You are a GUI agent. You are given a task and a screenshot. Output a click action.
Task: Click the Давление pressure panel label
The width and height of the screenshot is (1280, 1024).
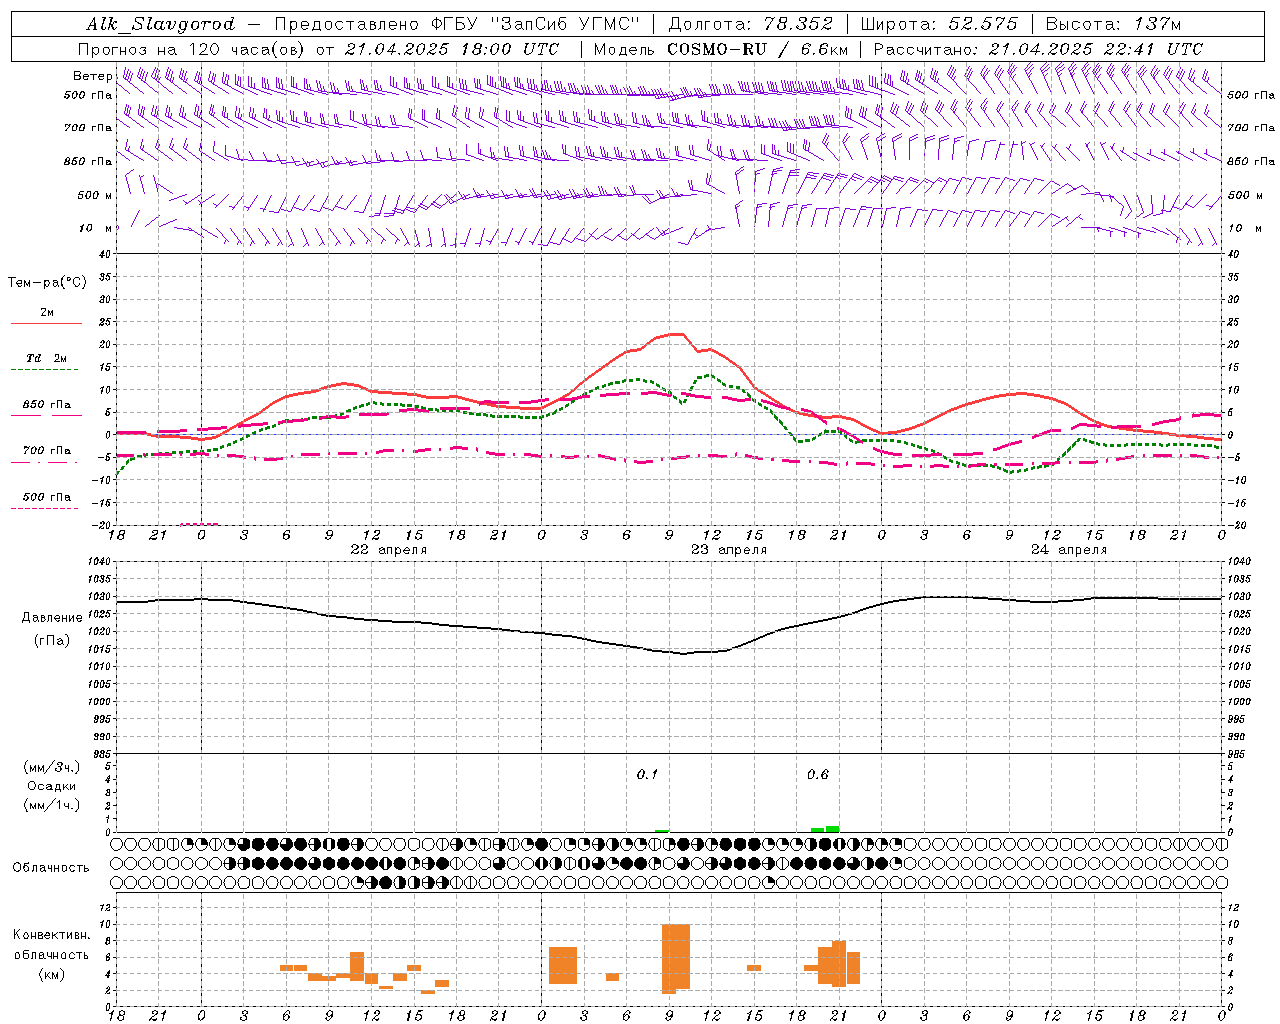pos(52,618)
